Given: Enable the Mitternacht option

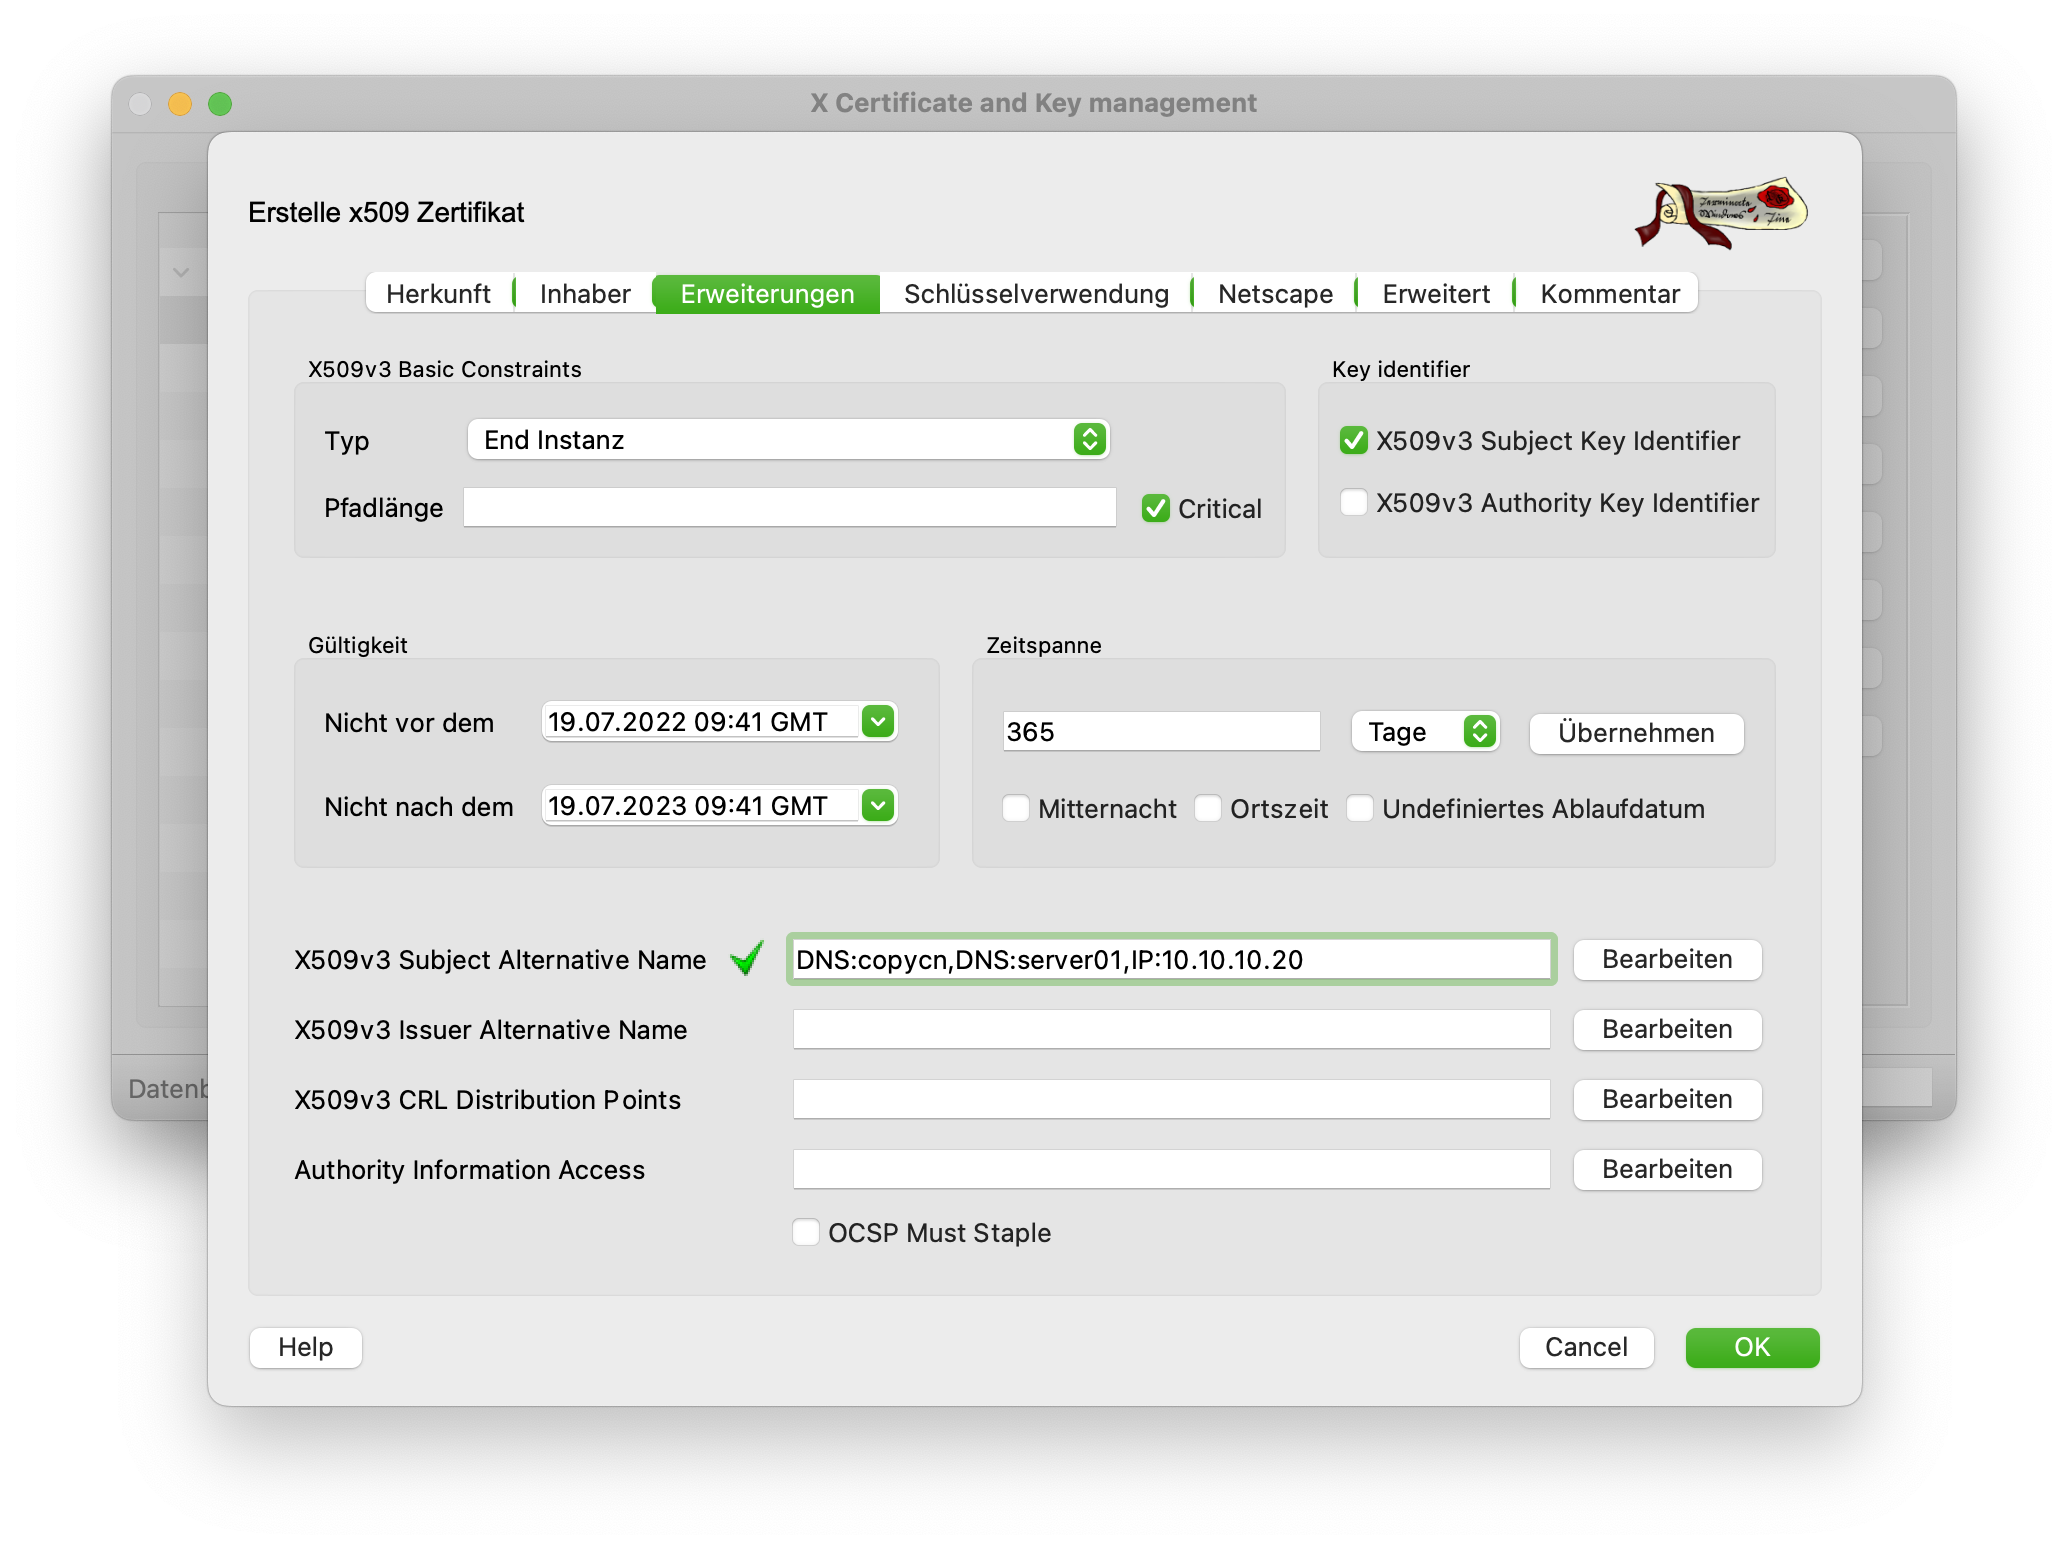Looking at the screenshot, I should click(1016, 808).
